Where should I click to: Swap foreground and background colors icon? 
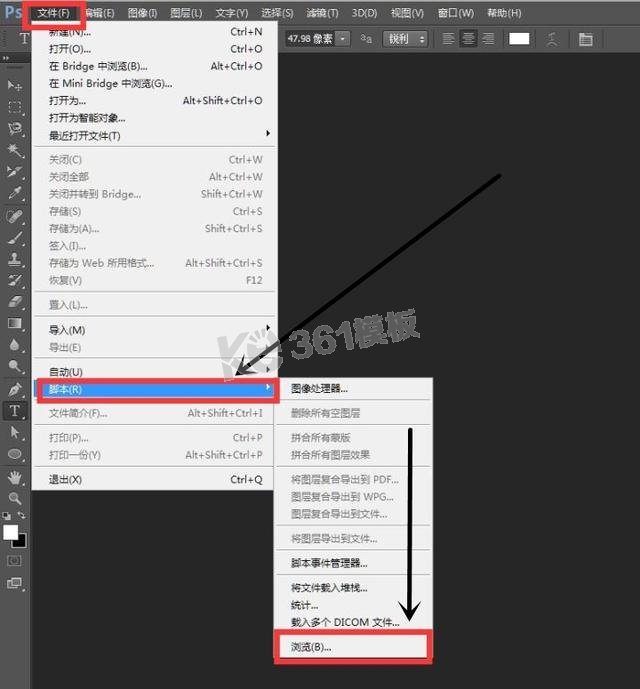click(21, 515)
